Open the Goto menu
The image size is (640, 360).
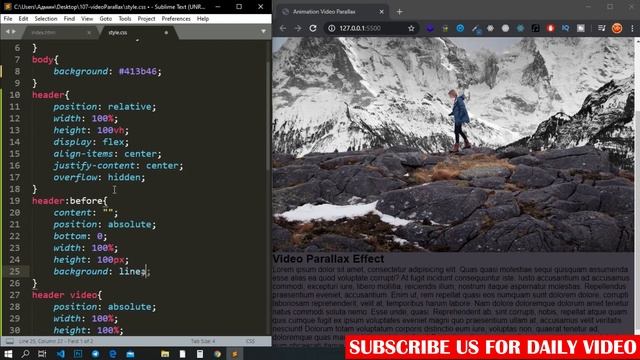105,19
